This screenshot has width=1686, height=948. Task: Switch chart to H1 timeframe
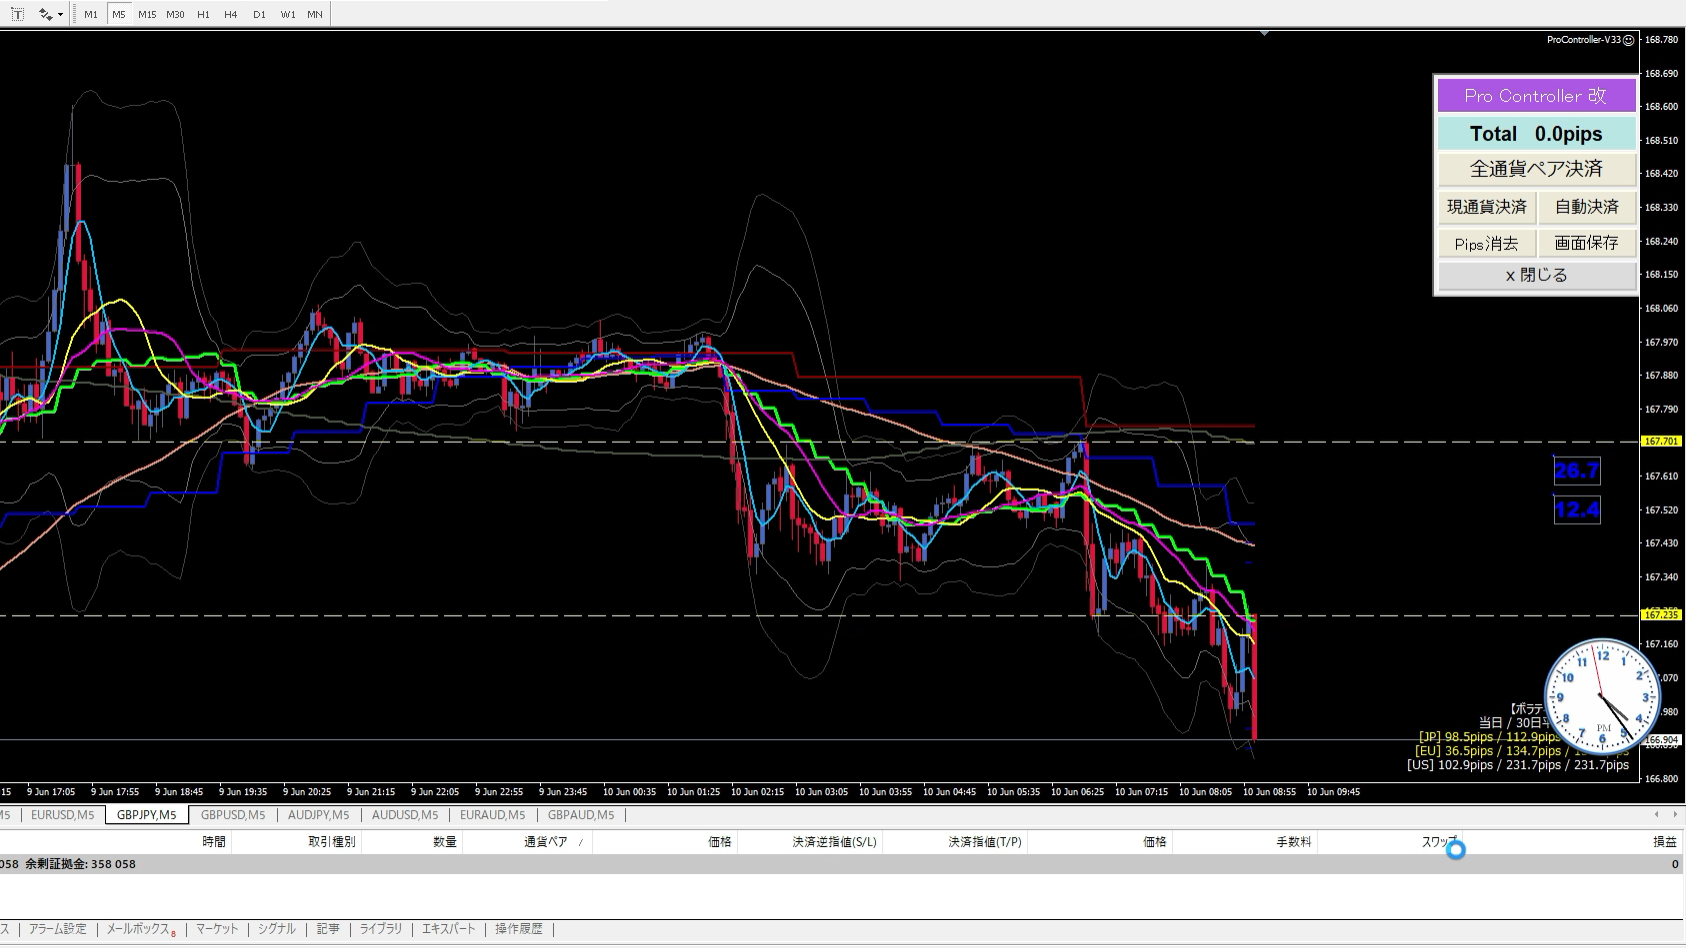click(203, 14)
